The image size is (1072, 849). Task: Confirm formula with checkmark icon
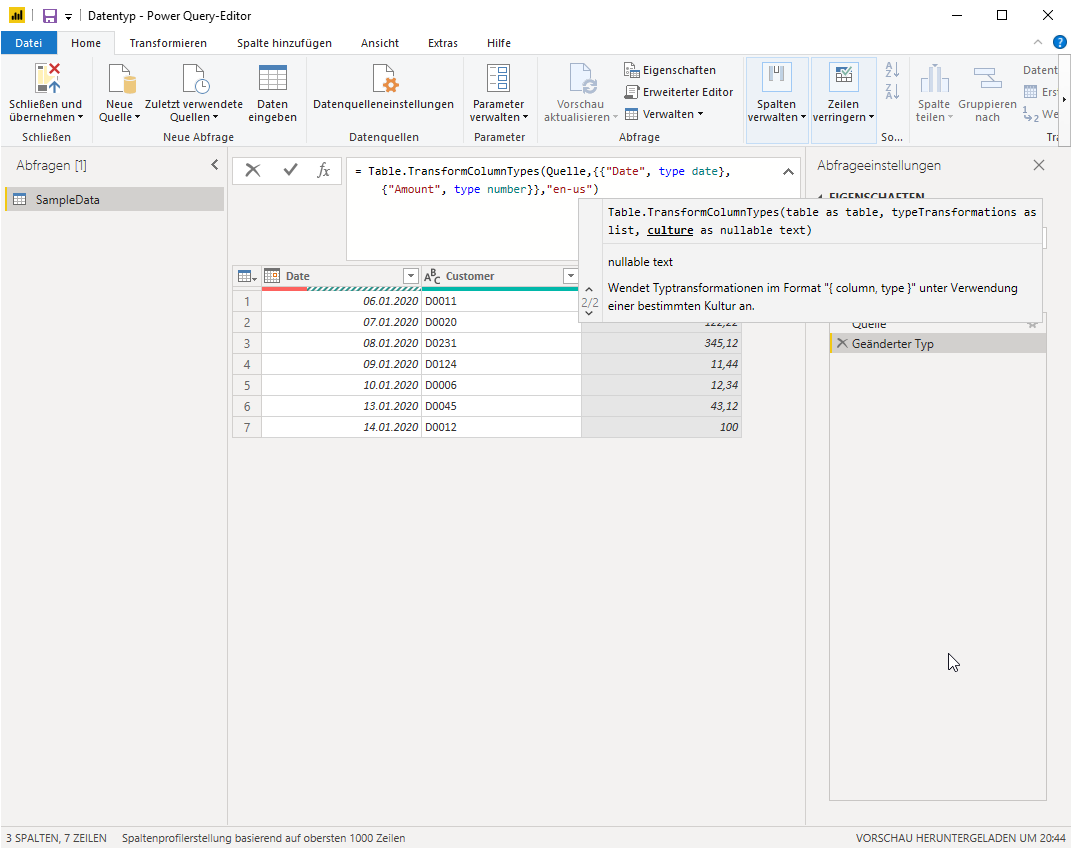(x=291, y=170)
